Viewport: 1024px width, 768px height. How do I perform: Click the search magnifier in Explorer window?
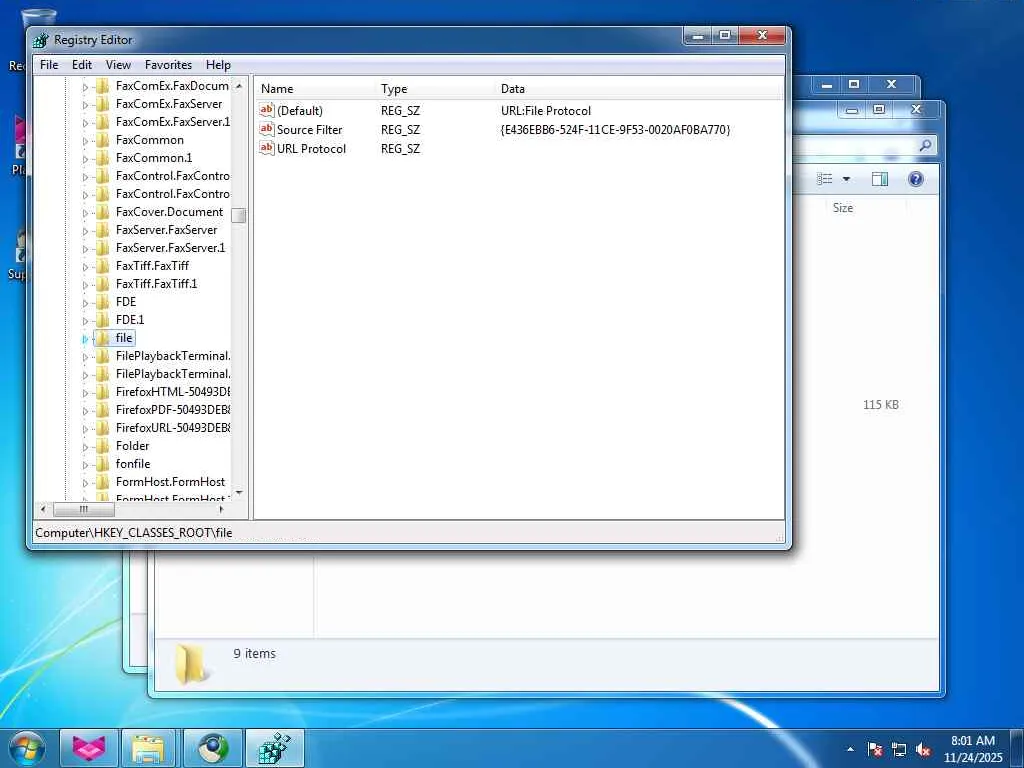pos(925,145)
